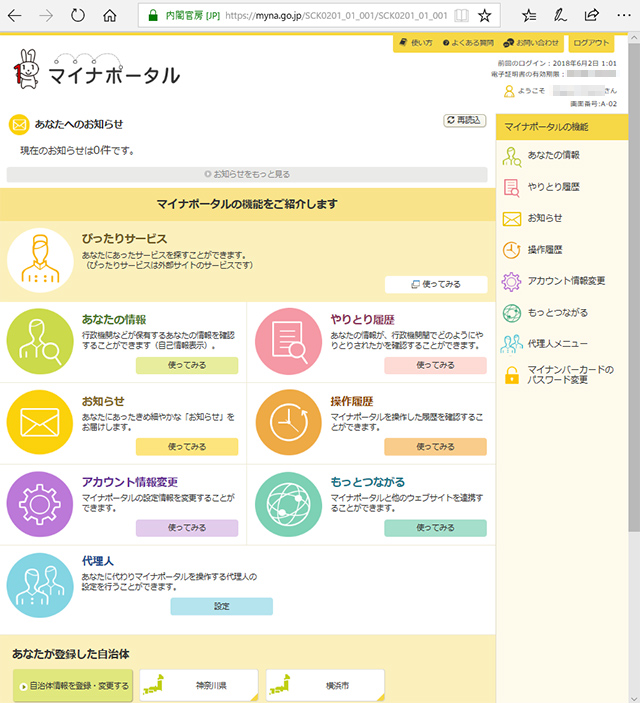This screenshot has width=640, height=703.
Task: Click the vertical scrollbar thumb
Action: [x=634, y=287]
